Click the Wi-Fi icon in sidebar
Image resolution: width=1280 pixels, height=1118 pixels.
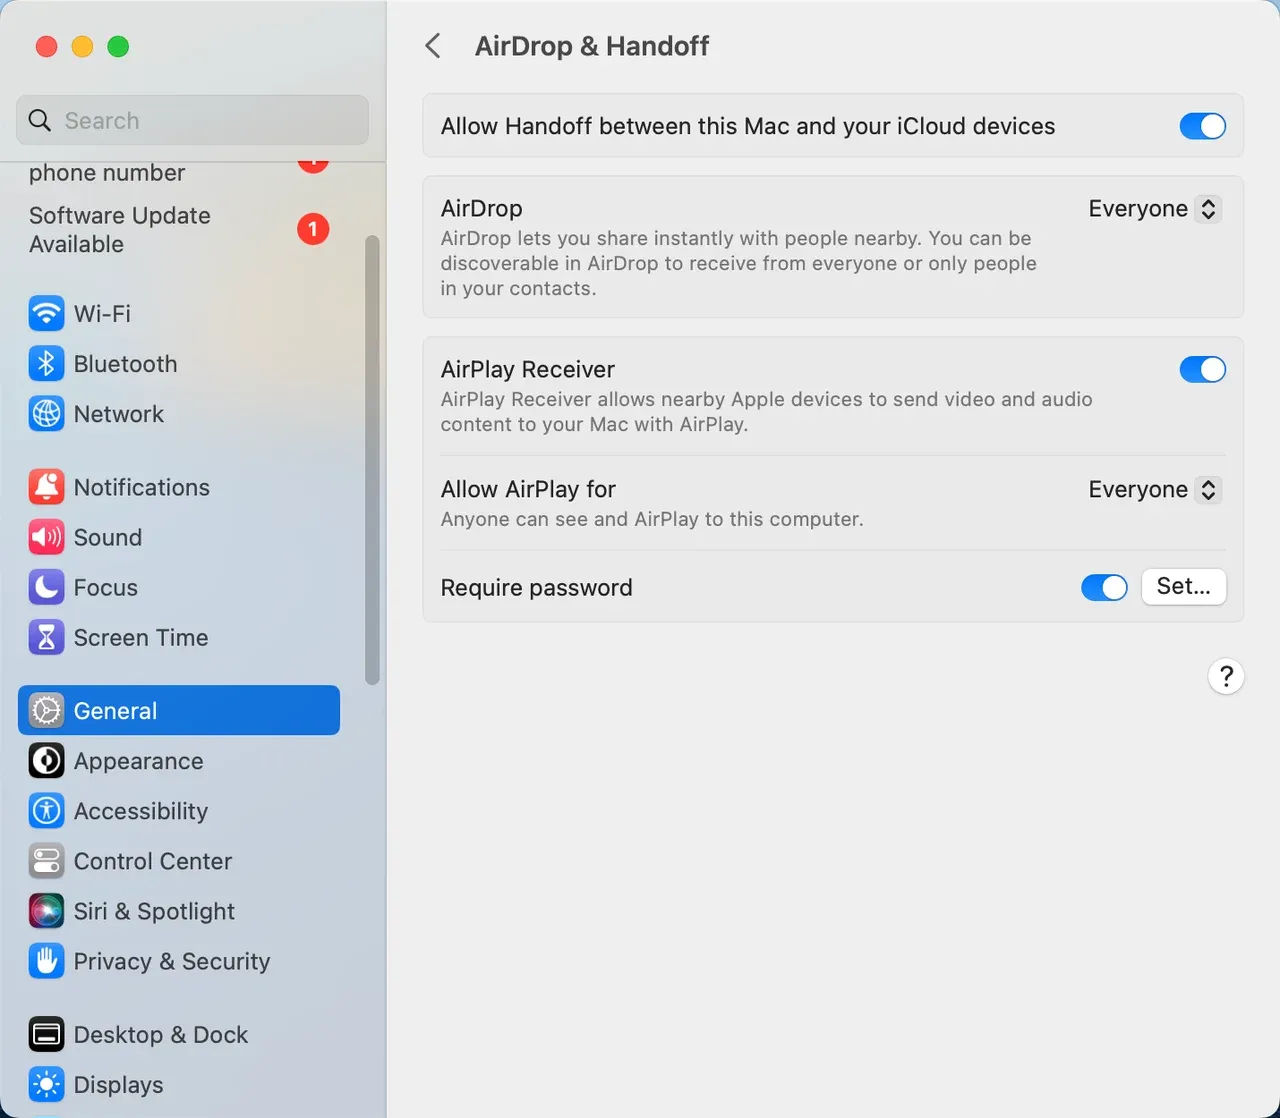coord(46,314)
